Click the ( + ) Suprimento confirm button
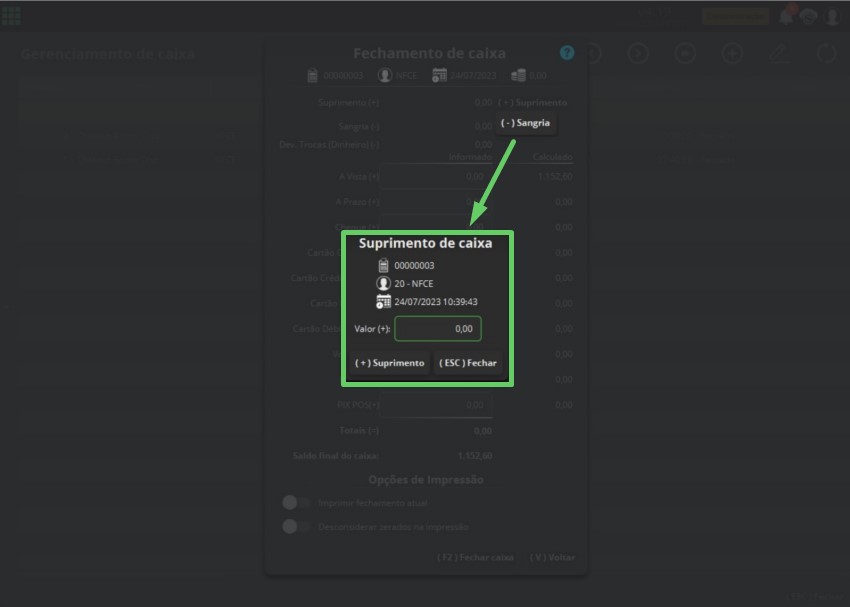850x607 pixels. (x=390, y=363)
